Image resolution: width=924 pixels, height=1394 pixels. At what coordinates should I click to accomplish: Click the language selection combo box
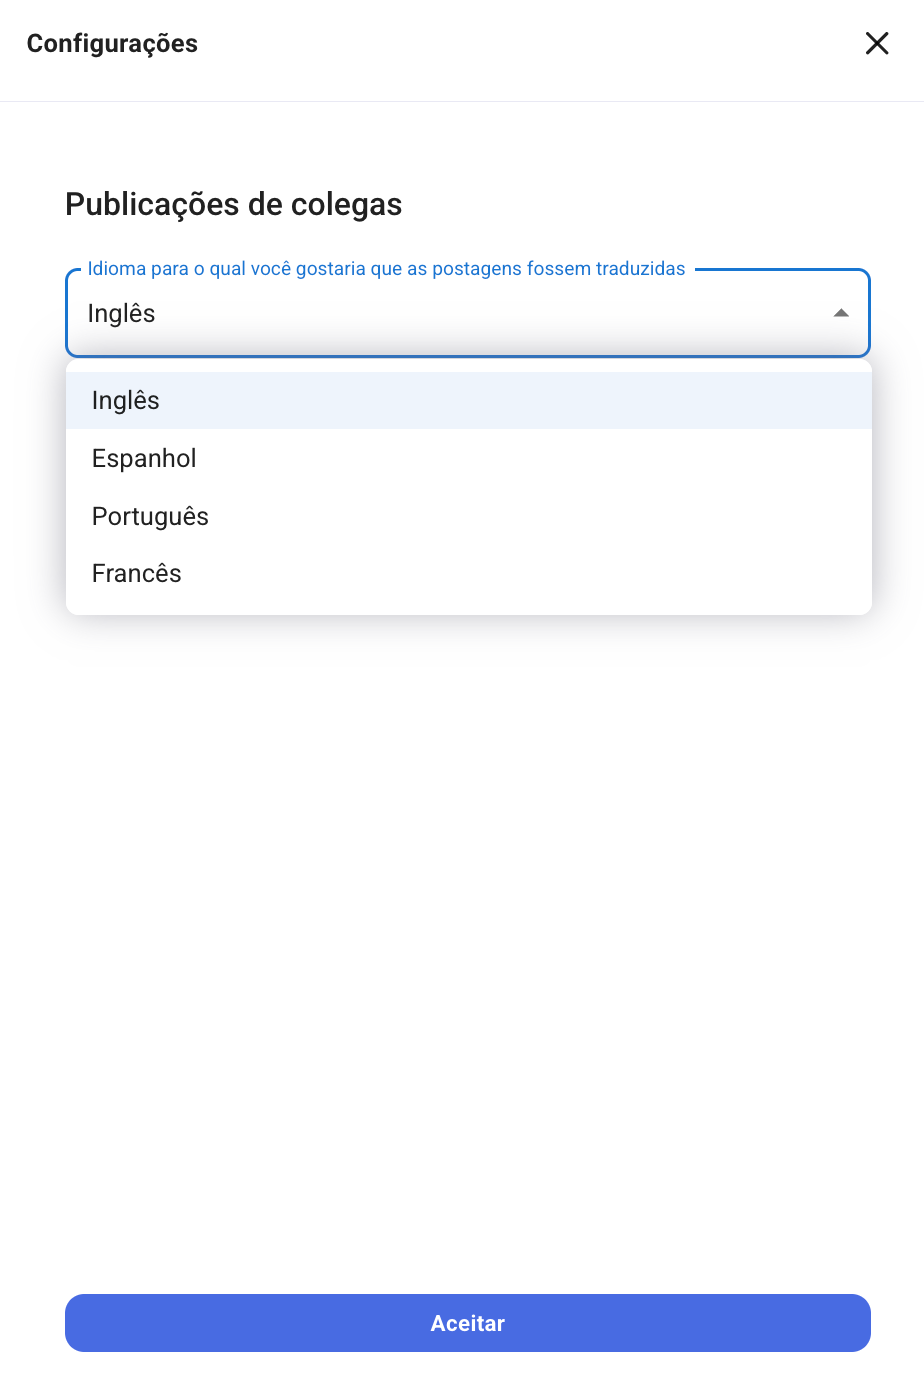[467, 313]
